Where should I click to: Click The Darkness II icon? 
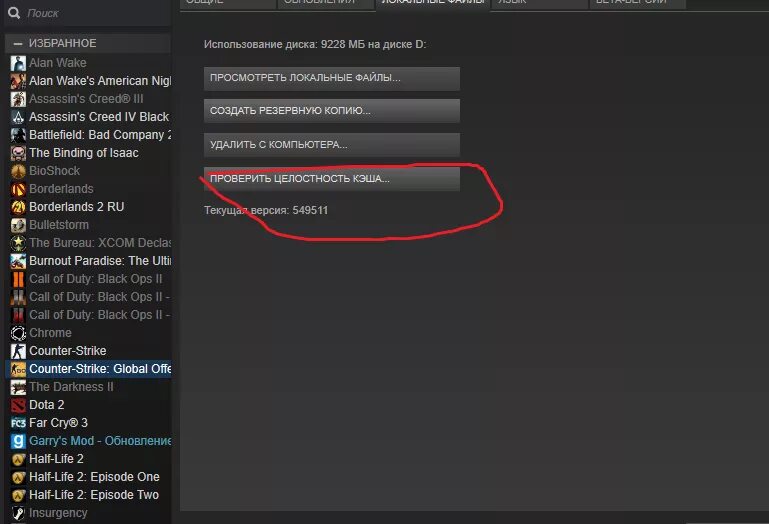(18, 387)
